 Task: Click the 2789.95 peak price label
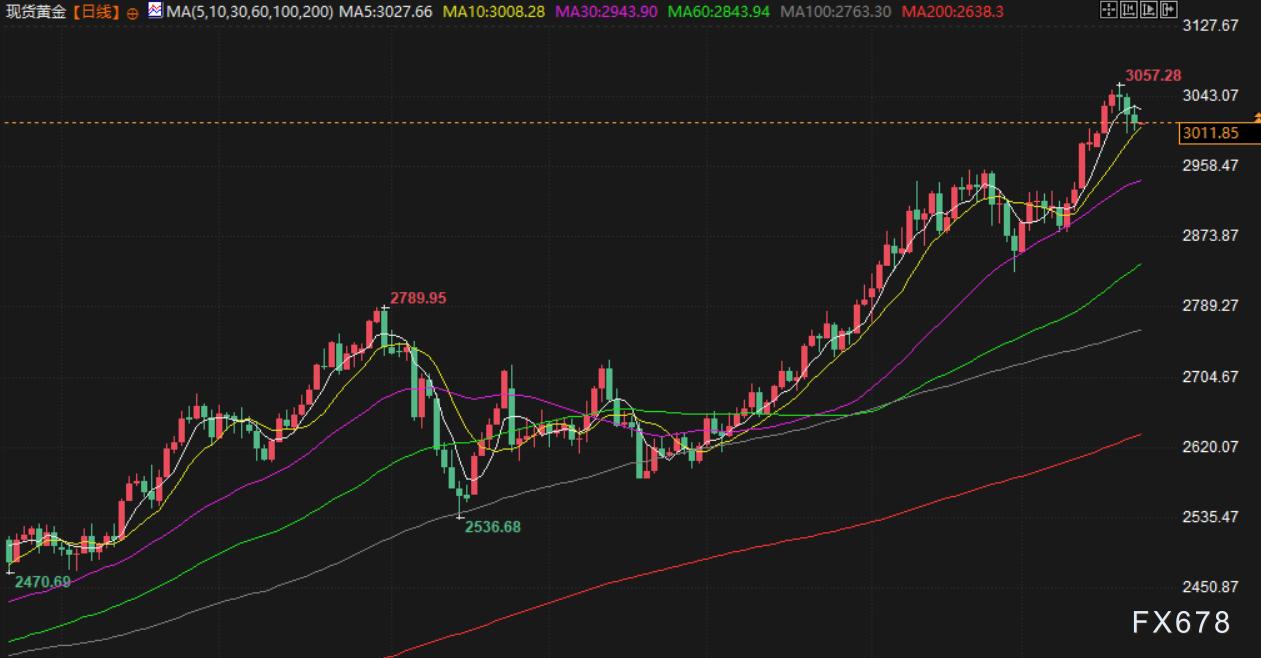(418, 298)
